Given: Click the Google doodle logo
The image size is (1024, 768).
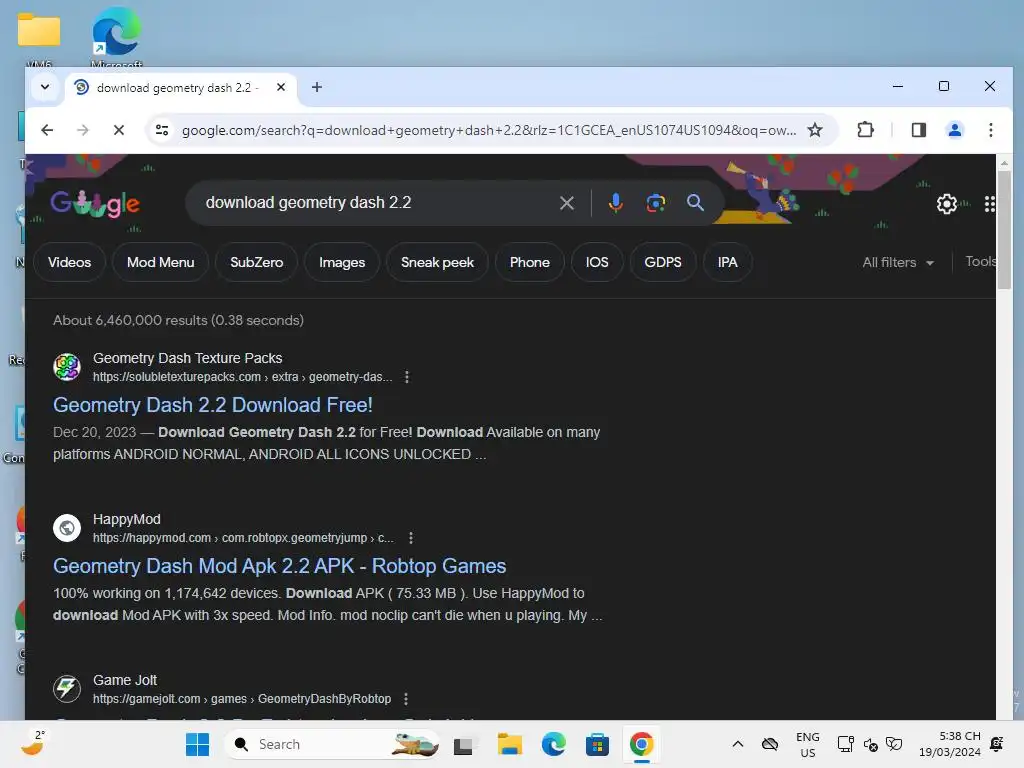Looking at the screenshot, I should coord(95,203).
